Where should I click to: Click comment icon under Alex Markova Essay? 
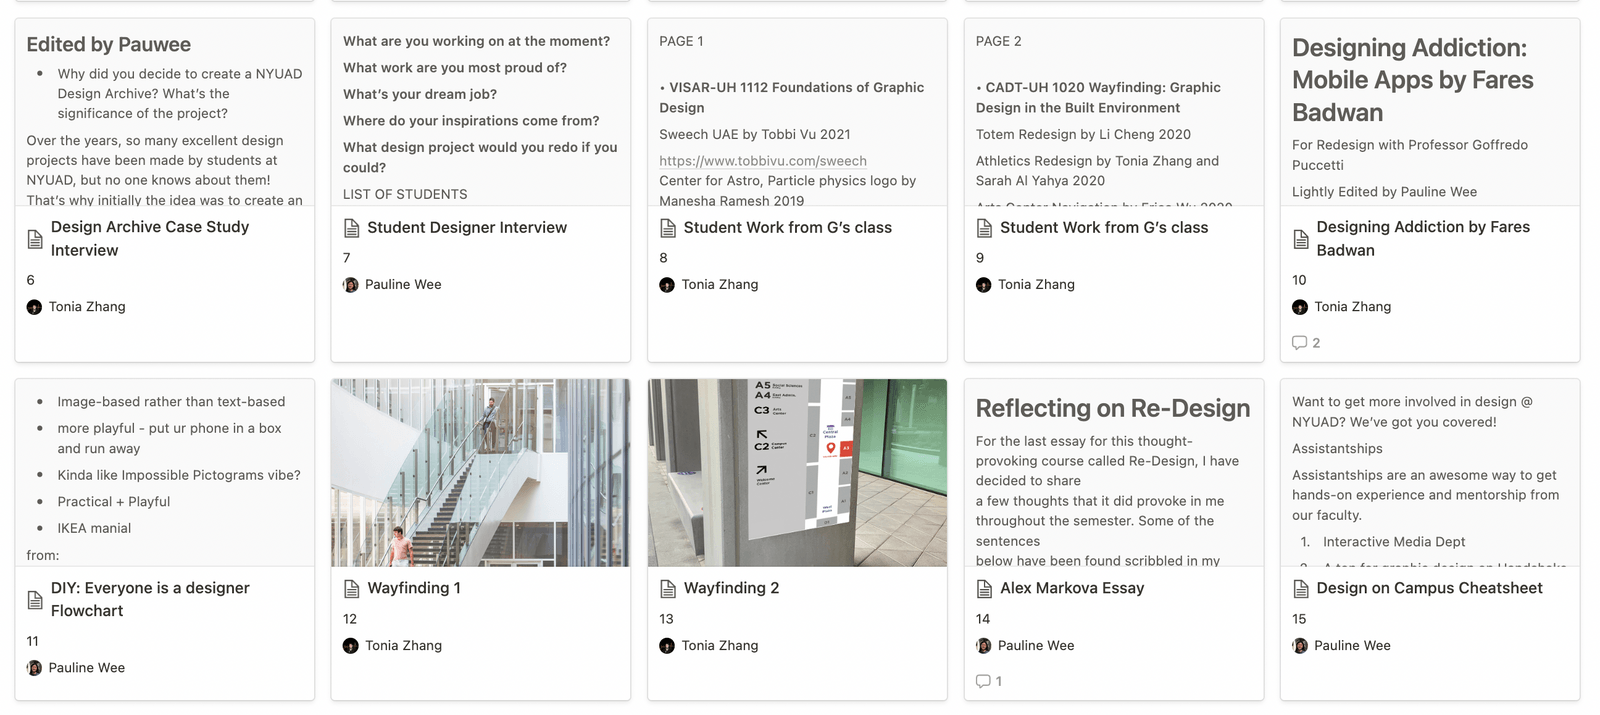click(x=983, y=681)
